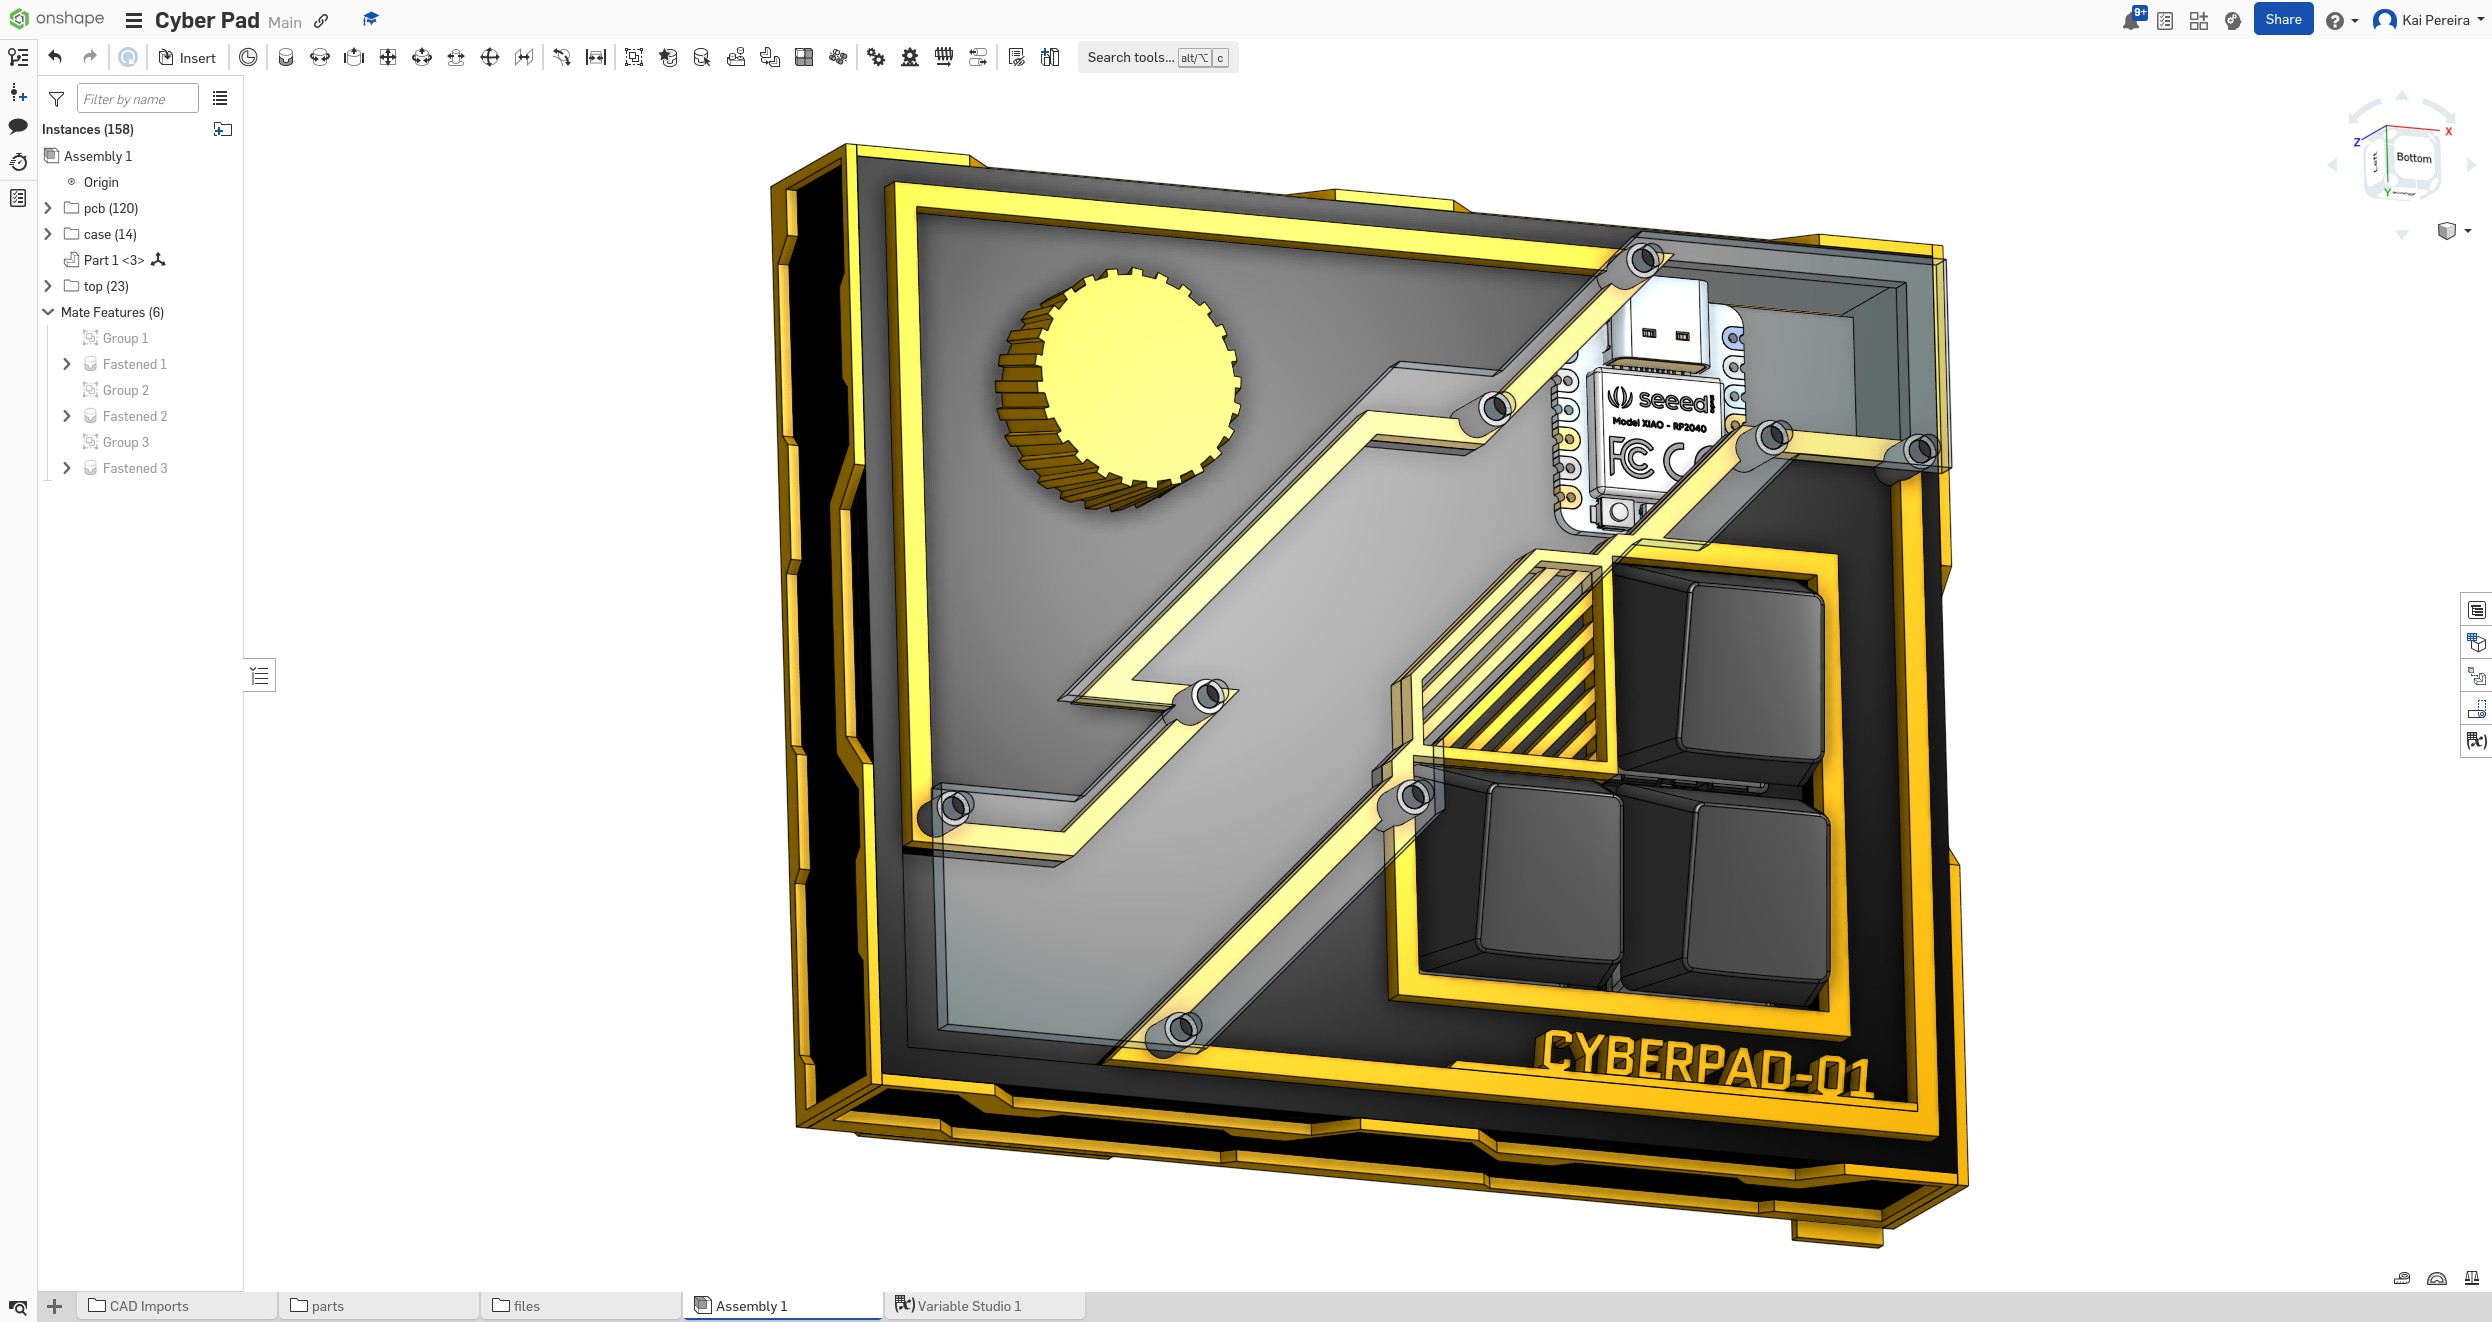2492x1322 pixels.
Task: Toggle the list view option beside the filter field
Action: (x=220, y=98)
